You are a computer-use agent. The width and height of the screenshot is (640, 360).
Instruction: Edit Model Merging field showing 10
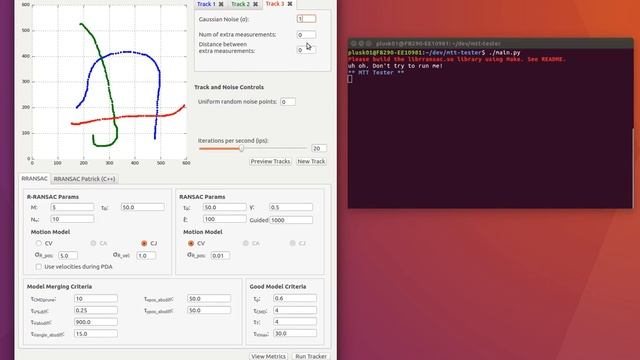(x=96, y=299)
